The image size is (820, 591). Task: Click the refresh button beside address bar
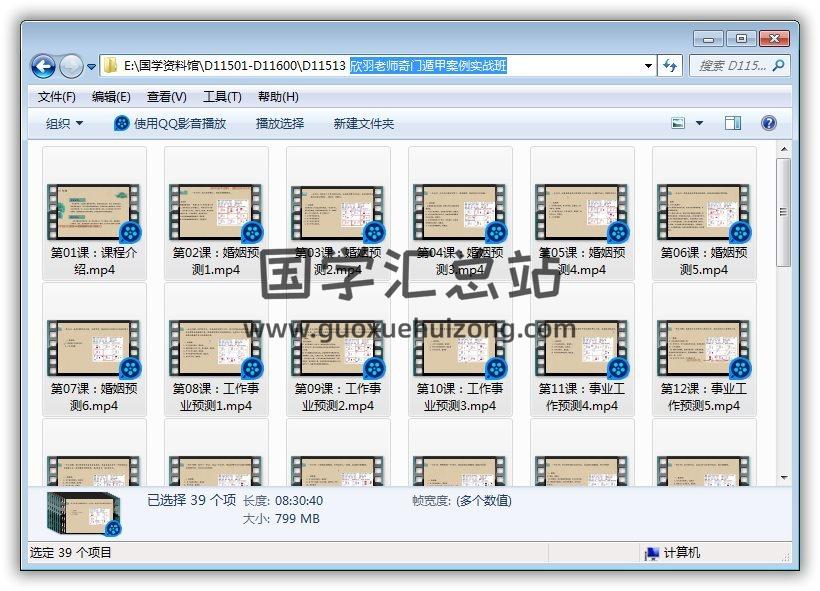(x=671, y=66)
